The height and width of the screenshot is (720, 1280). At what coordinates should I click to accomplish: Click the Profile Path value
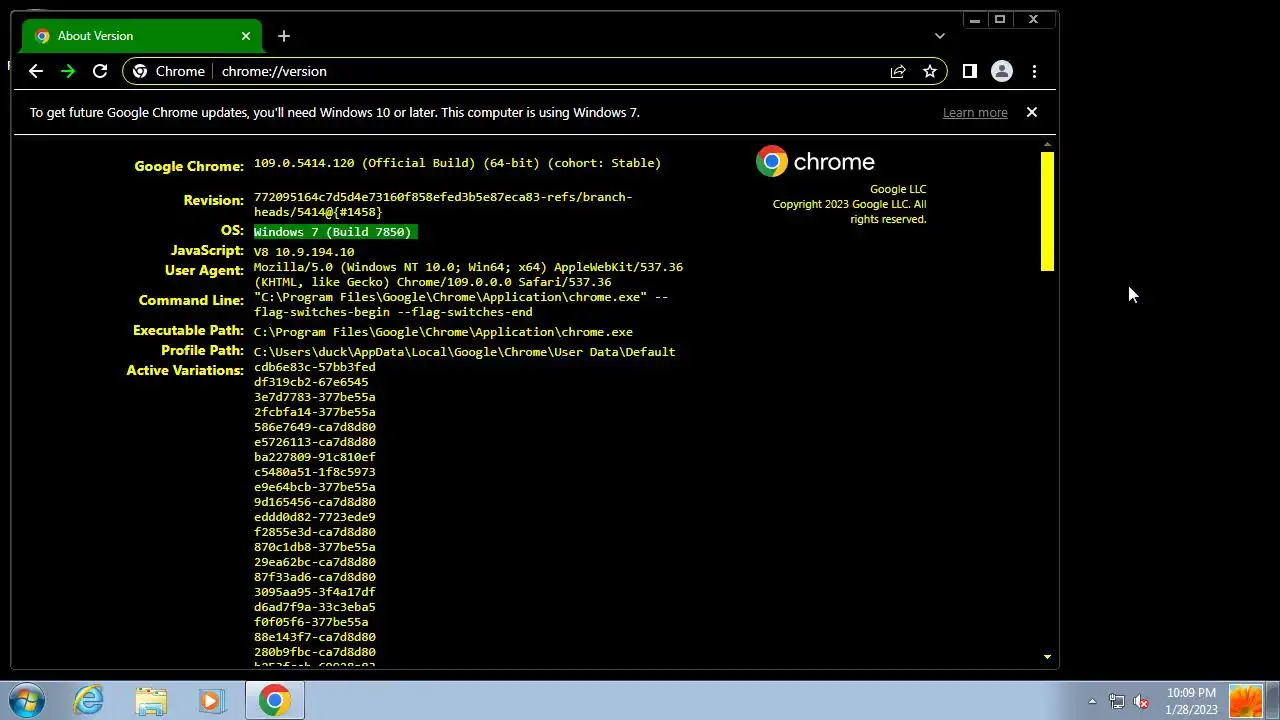pos(465,352)
